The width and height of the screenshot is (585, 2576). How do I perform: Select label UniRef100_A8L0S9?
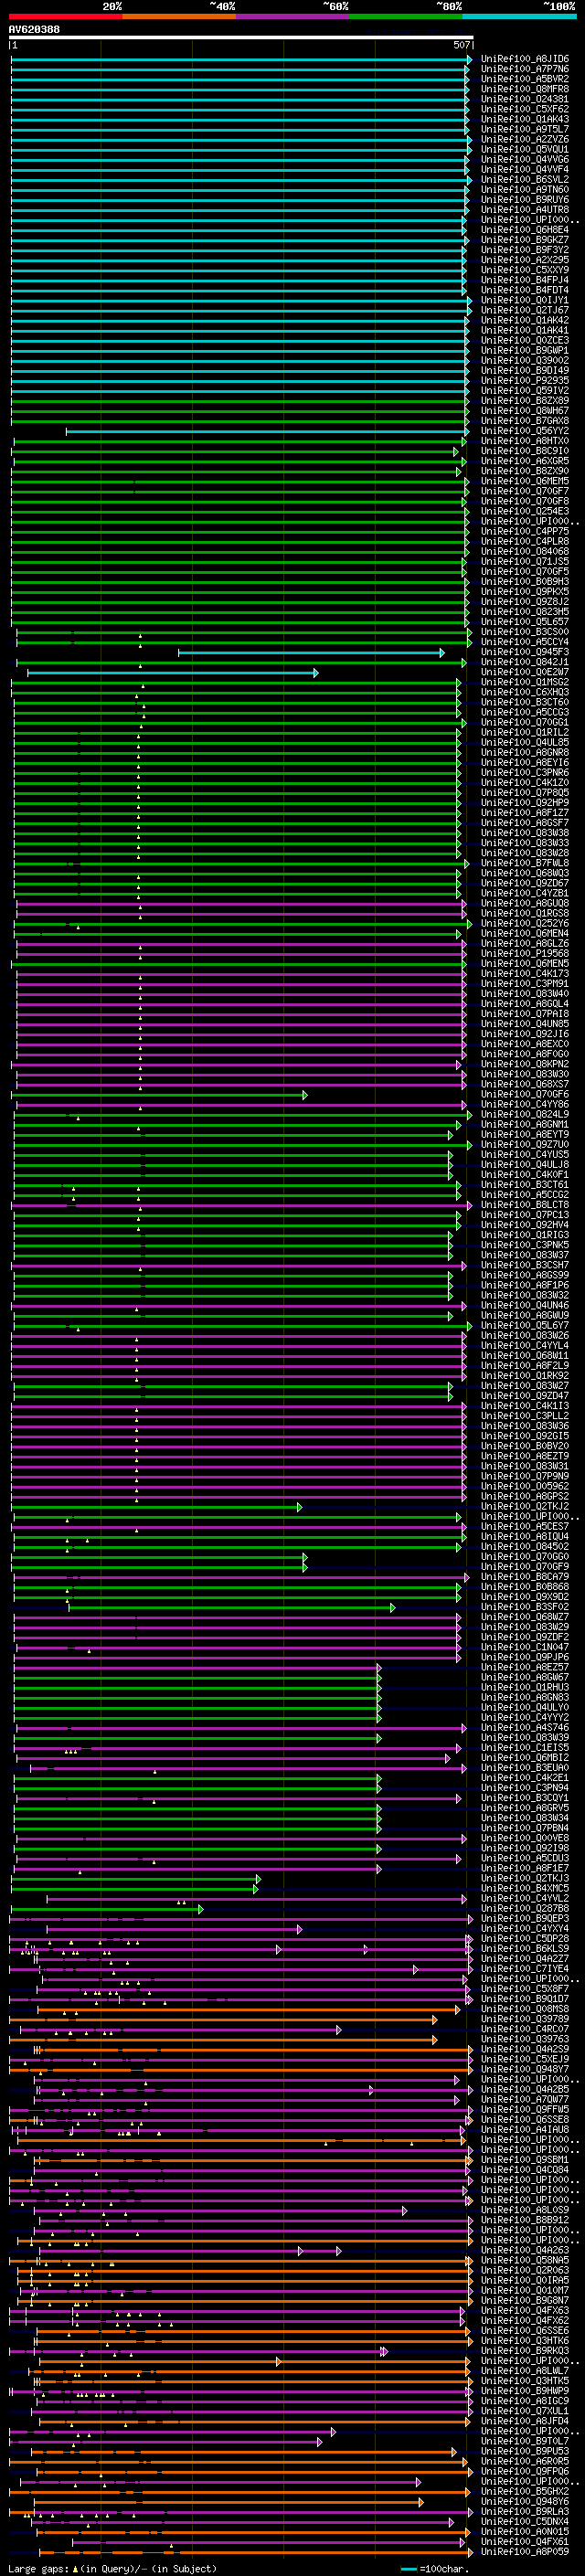click(525, 2210)
